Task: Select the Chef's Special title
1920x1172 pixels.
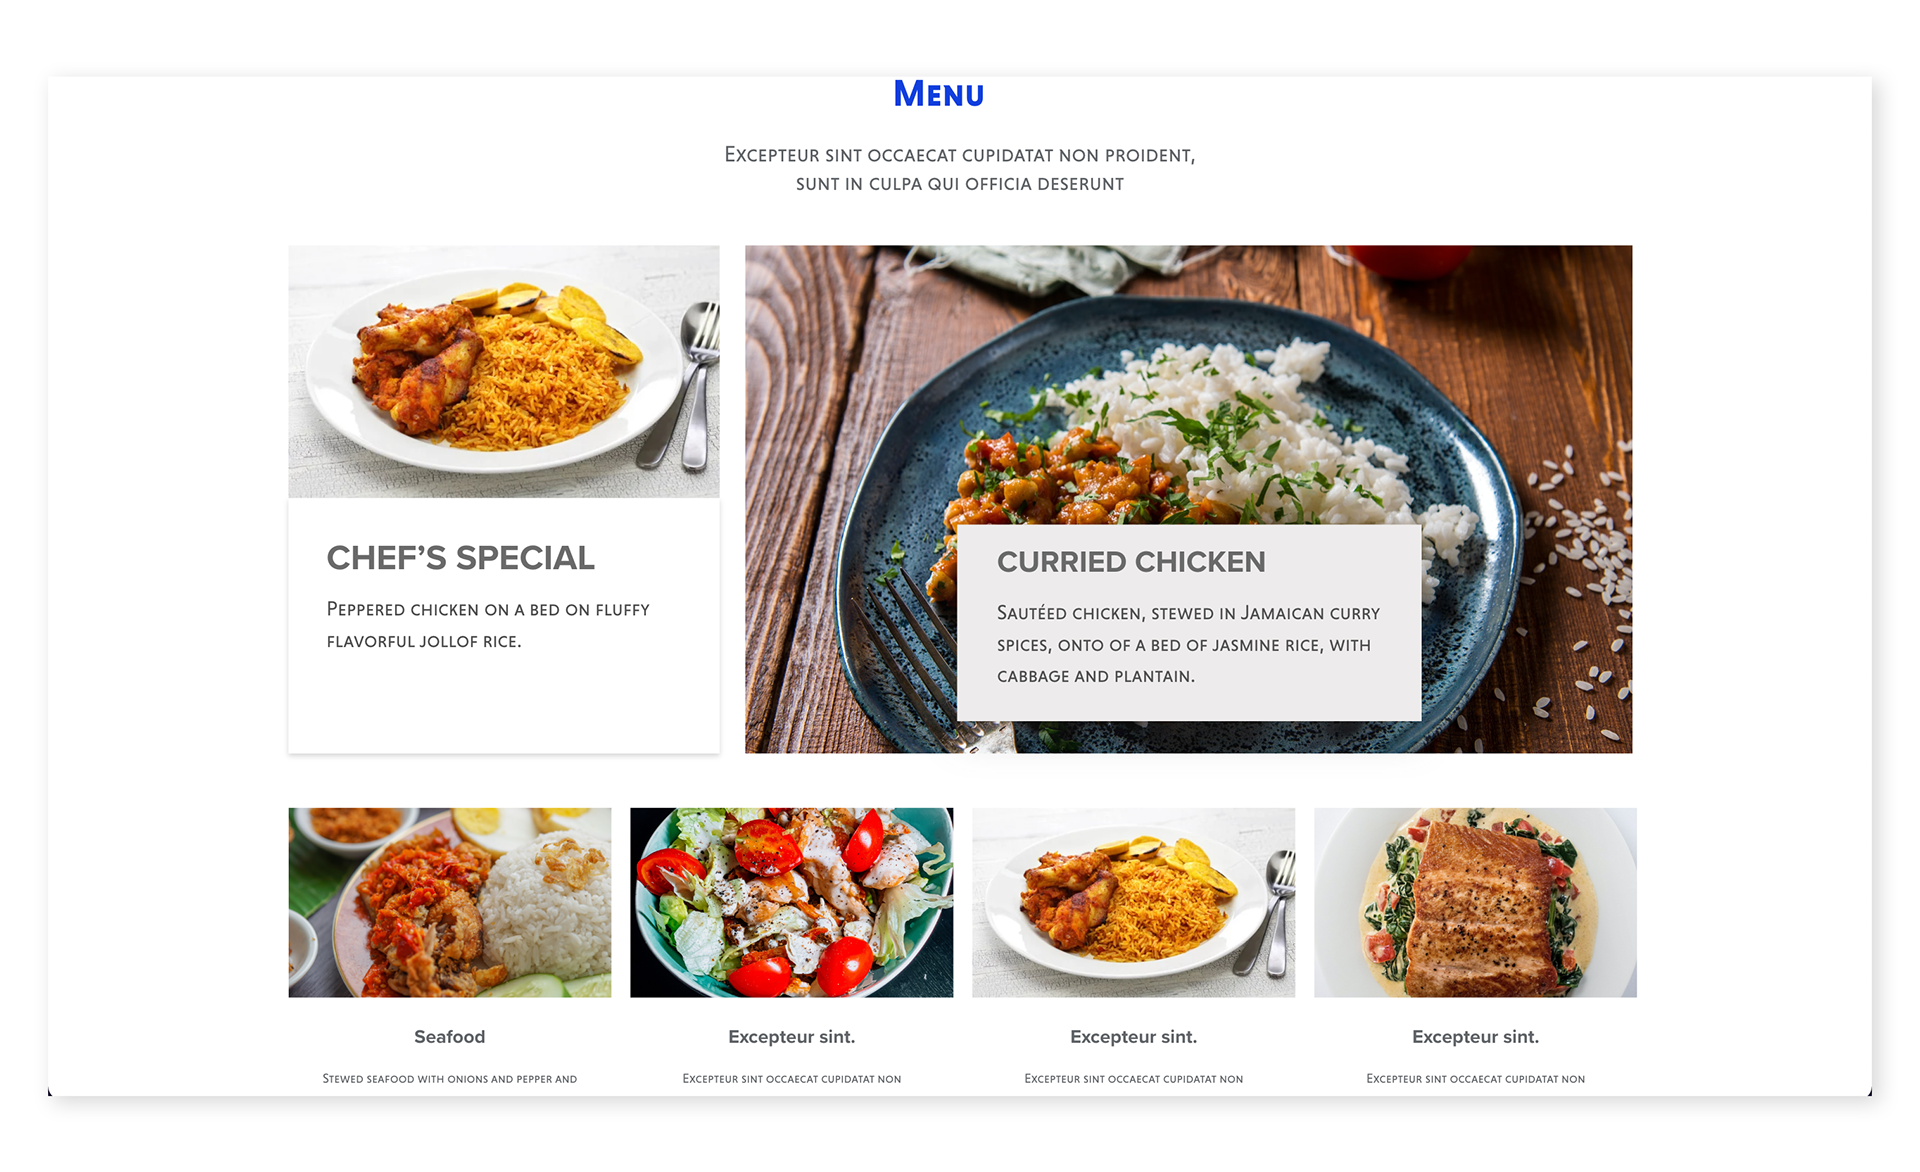Action: click(461, 558)
